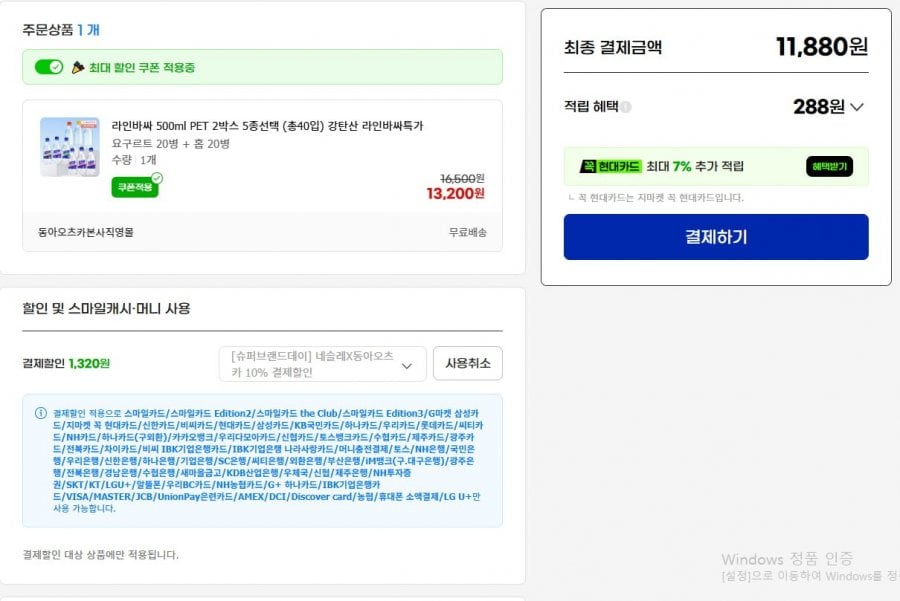The image size is (900, 601).
Task: Click the 사용취소 button
Action: tap(468, 363)
